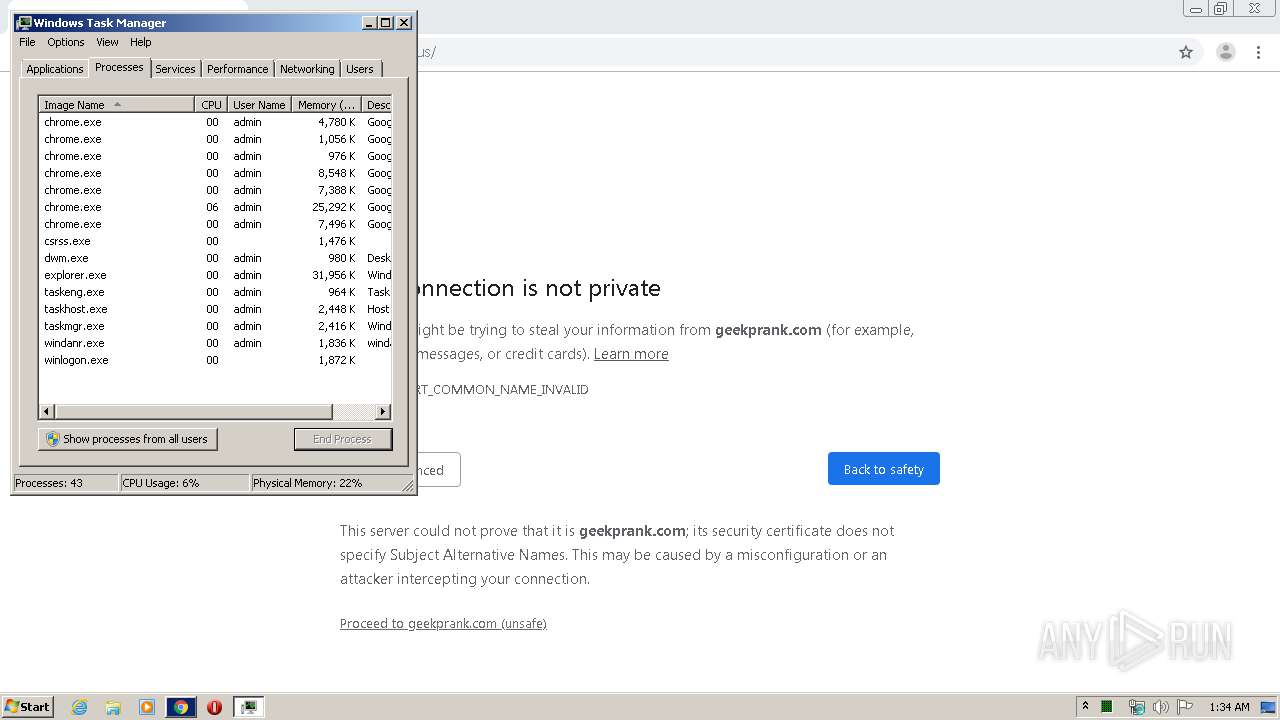Sort by the User Name column header

[258, 105]
